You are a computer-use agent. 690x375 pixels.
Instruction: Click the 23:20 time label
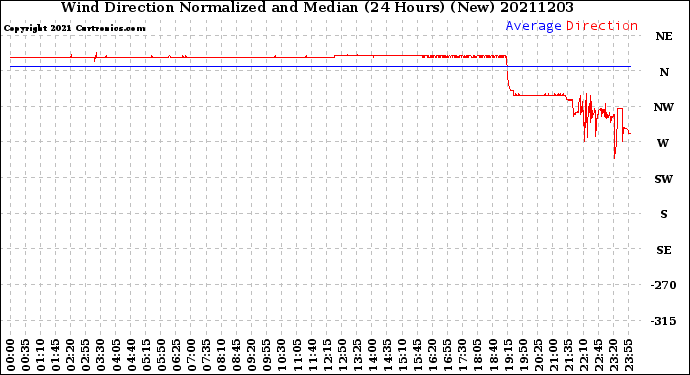(x=613, y=355)
